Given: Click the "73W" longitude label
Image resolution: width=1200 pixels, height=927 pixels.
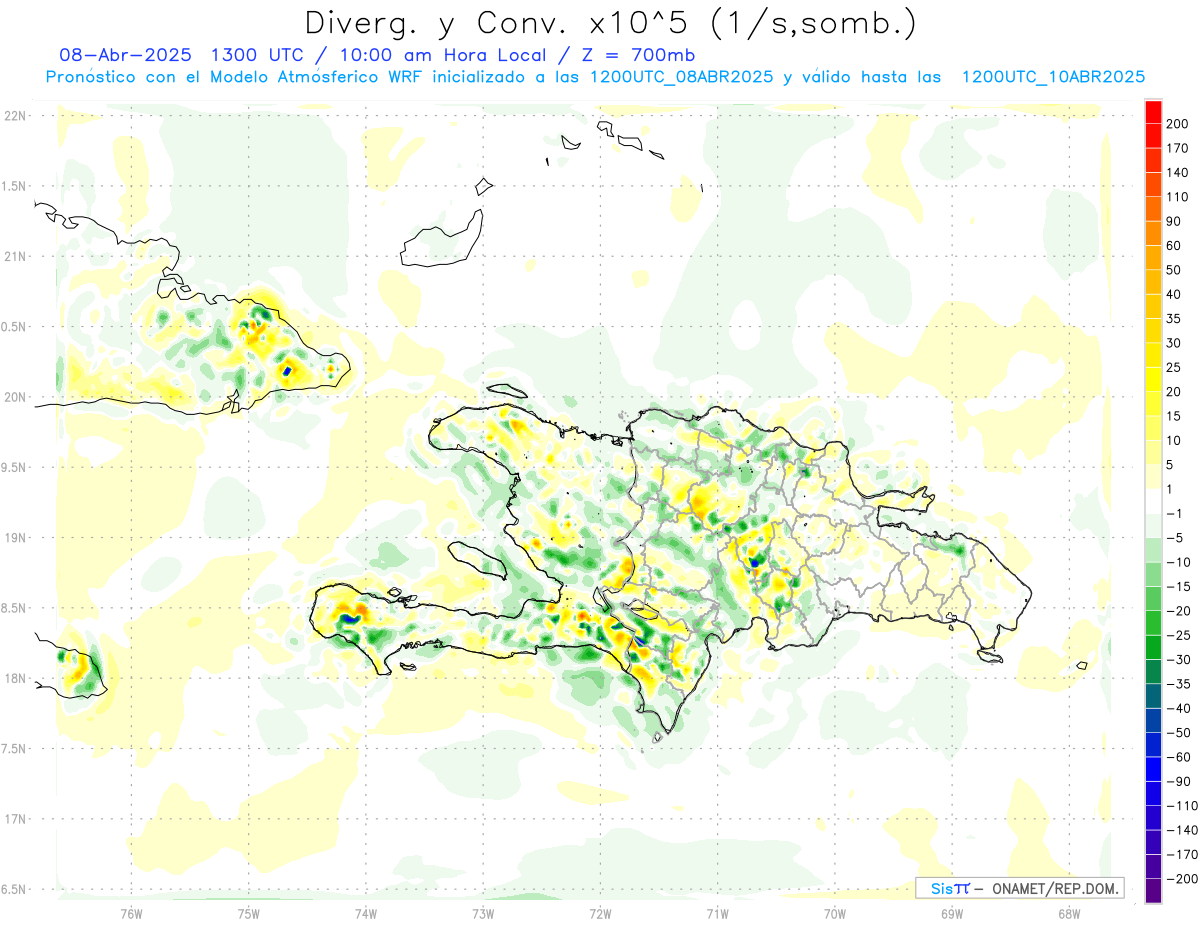Looking at the screenshot, I should (483, 913).
